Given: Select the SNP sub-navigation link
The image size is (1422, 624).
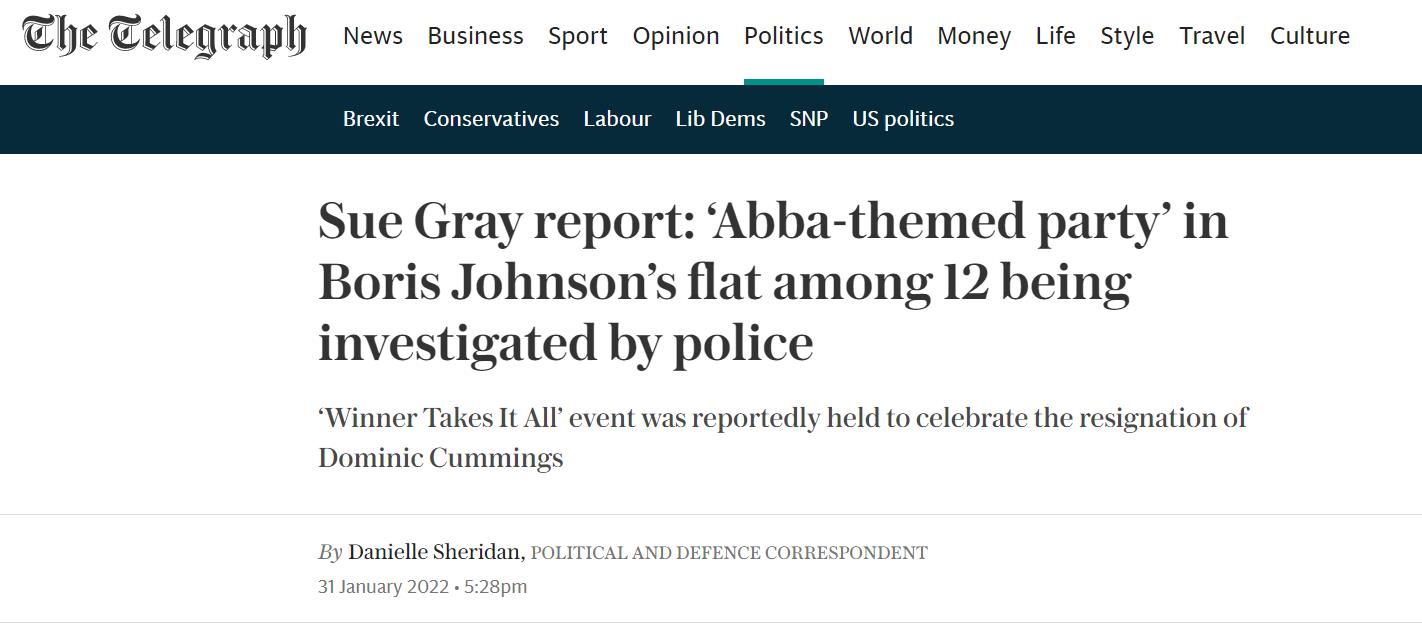Looking at the screenshot, I should 809,119.
